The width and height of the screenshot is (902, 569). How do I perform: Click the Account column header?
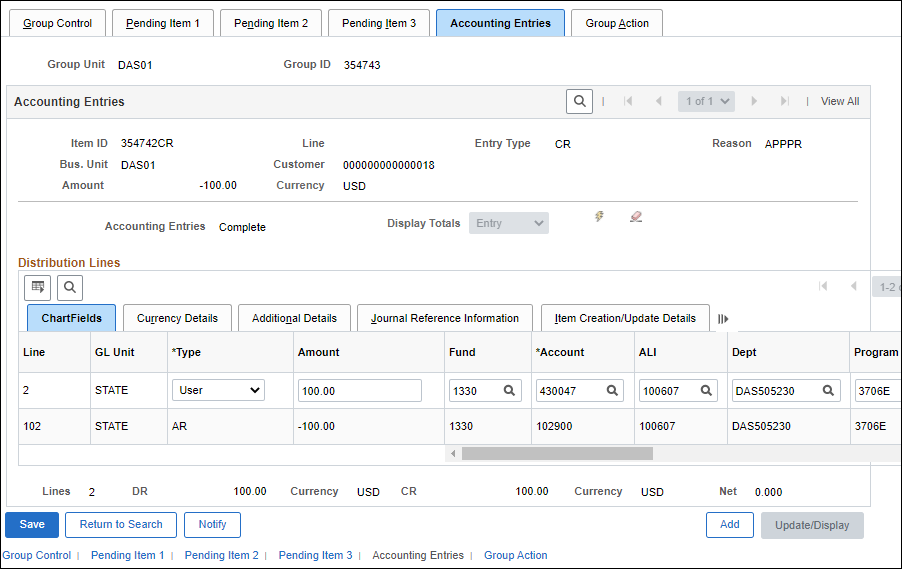[x=560, y=352]
